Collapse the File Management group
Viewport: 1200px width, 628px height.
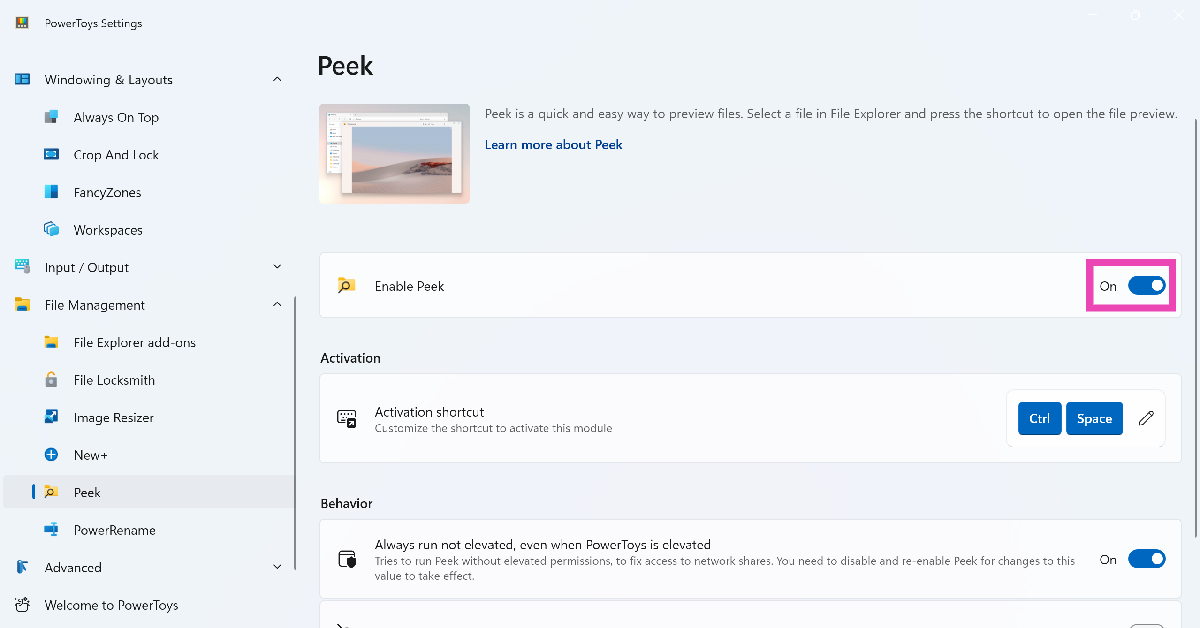[x=277, y=305]
